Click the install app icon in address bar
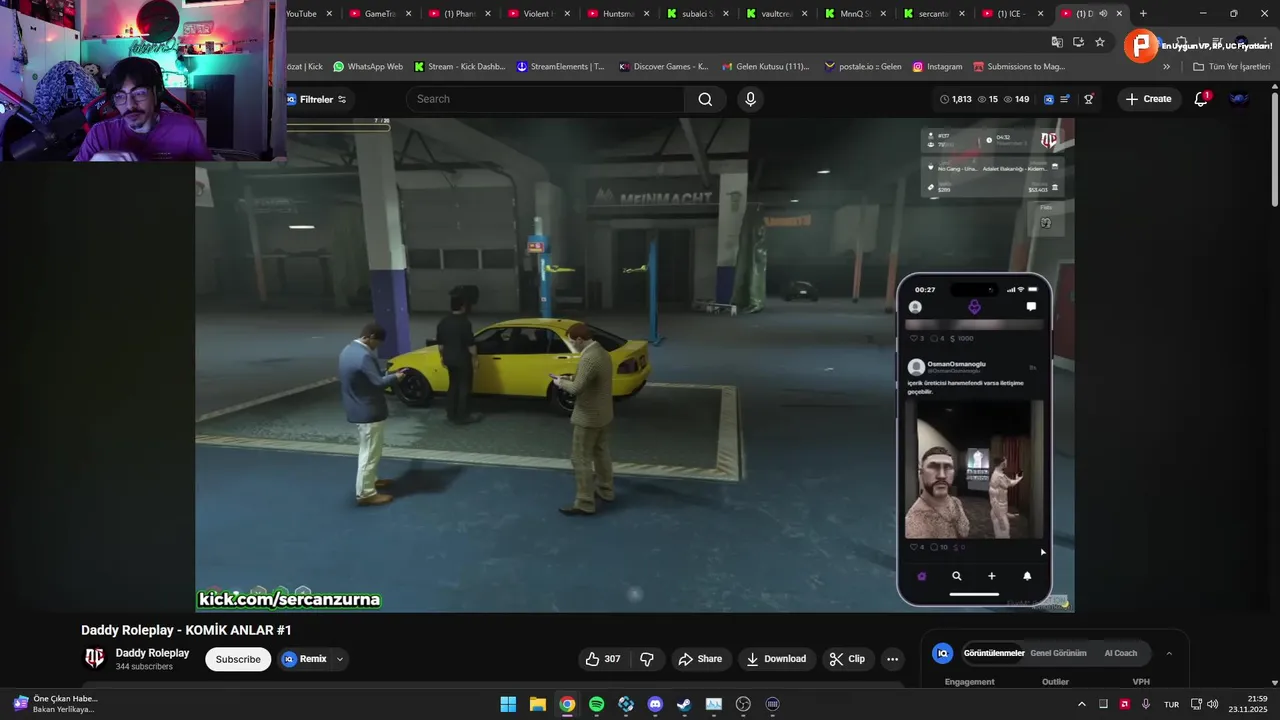 click(x=1078, y=42)
